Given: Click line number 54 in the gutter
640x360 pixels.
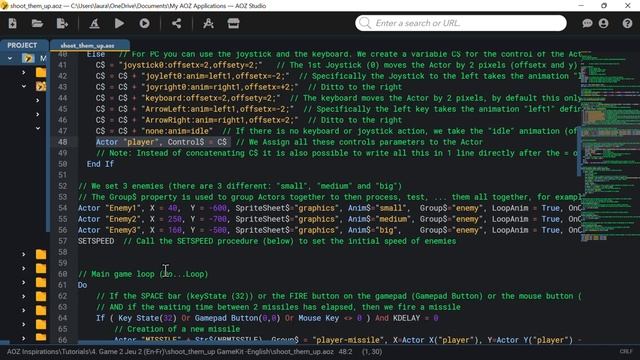Looking at the screenshot, I should (62, 208).
